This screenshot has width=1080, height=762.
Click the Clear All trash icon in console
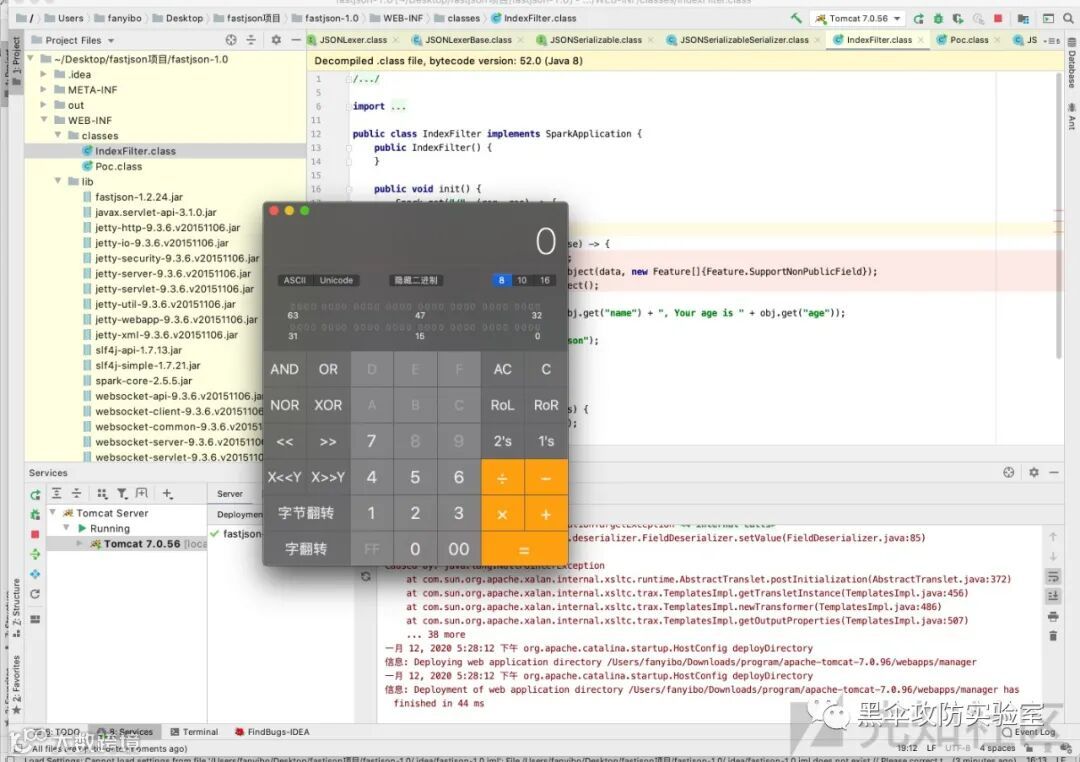point(1053,635)
